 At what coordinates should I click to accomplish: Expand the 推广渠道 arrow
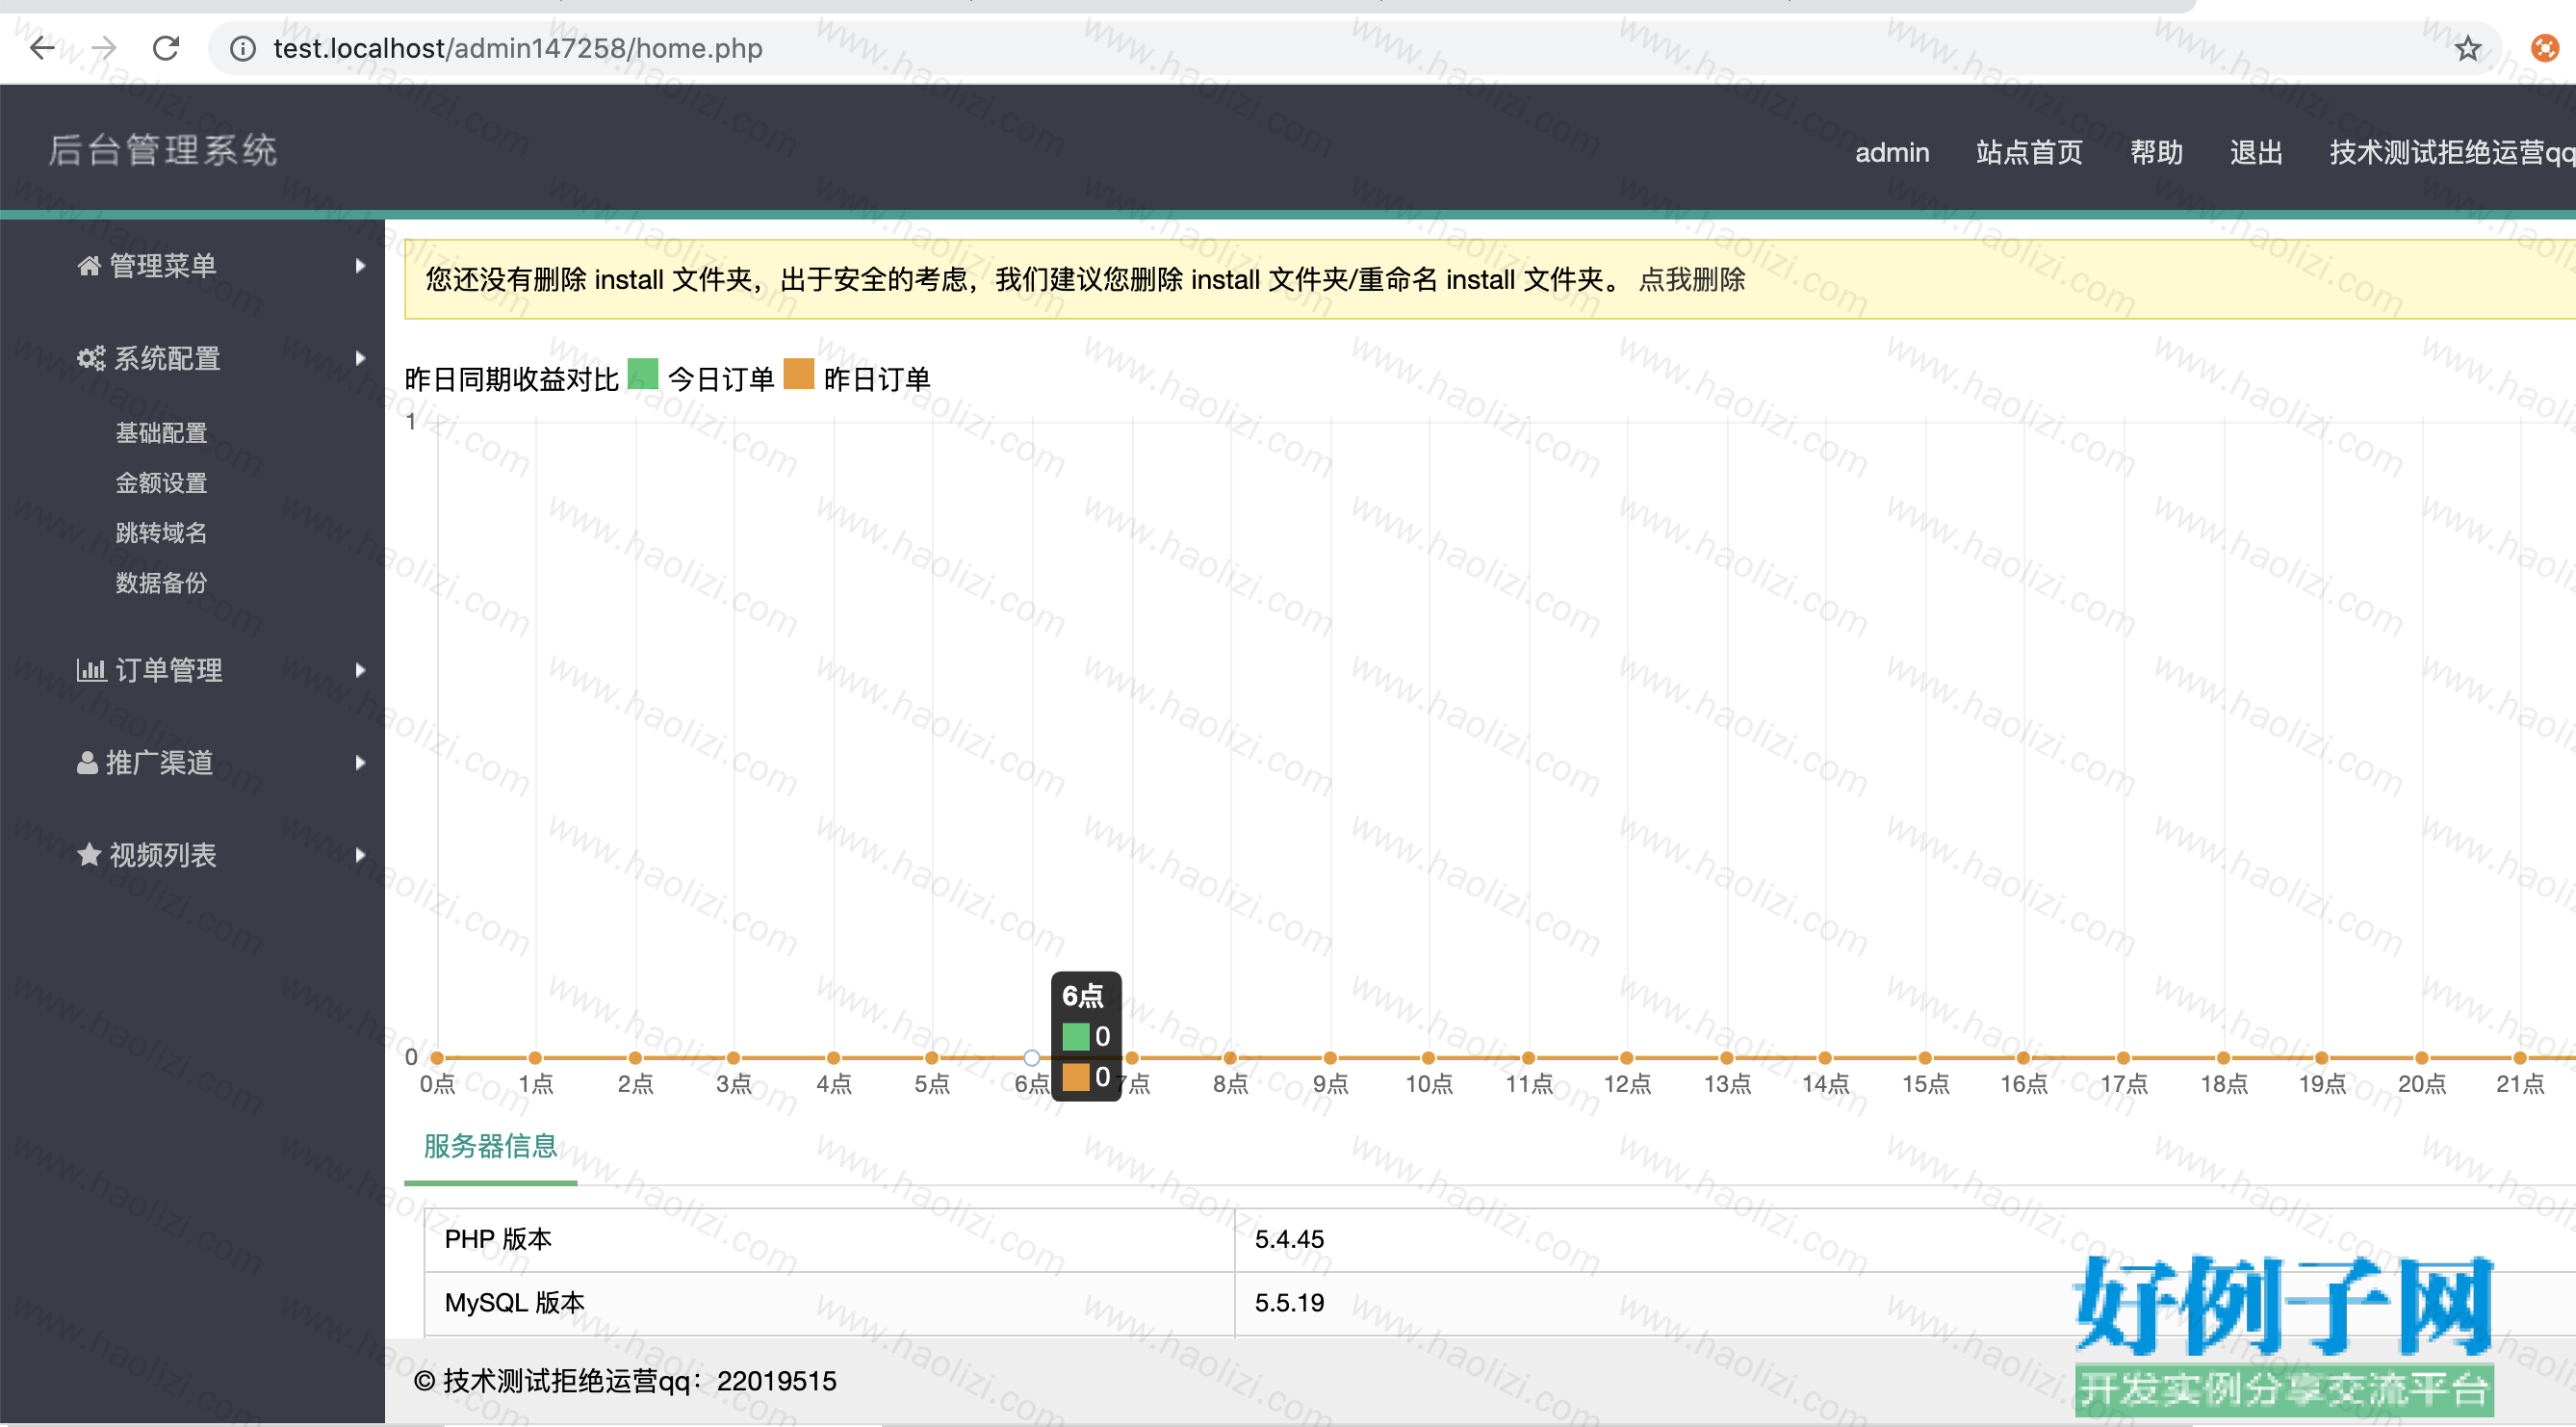coord(360,762)
